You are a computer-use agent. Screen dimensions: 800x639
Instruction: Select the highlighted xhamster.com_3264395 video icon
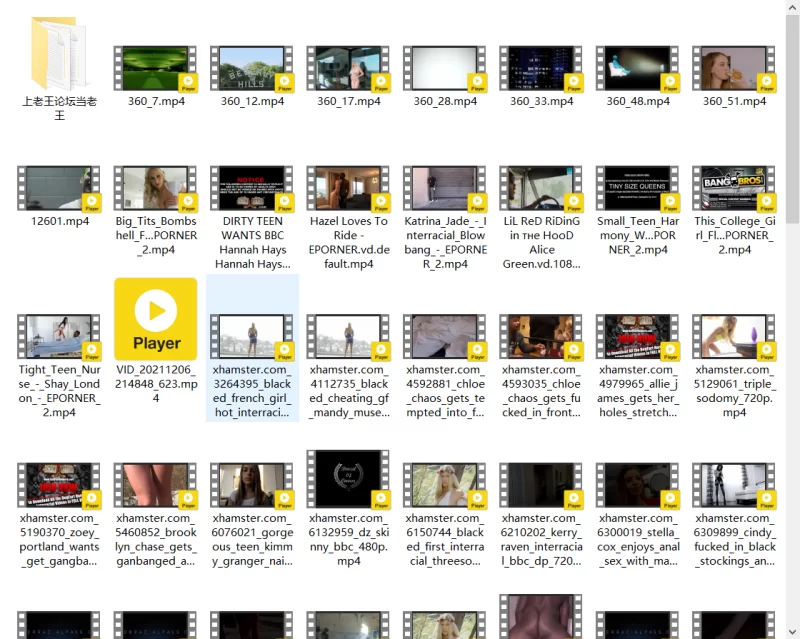(252, 337)
